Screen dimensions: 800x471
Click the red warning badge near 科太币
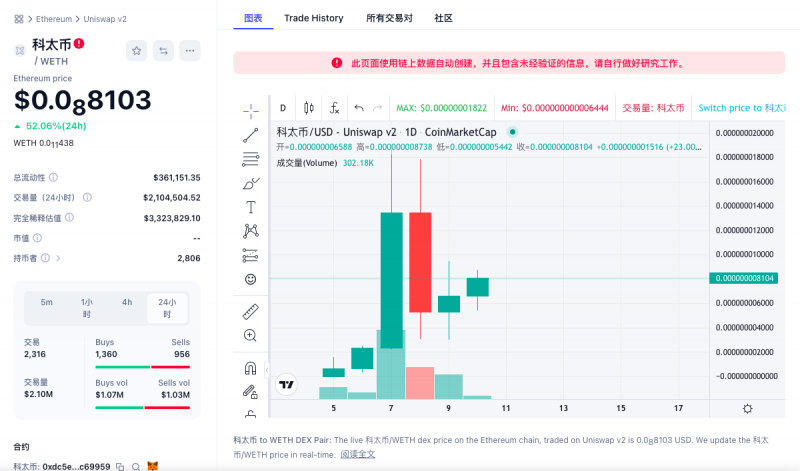pos(79,43)
